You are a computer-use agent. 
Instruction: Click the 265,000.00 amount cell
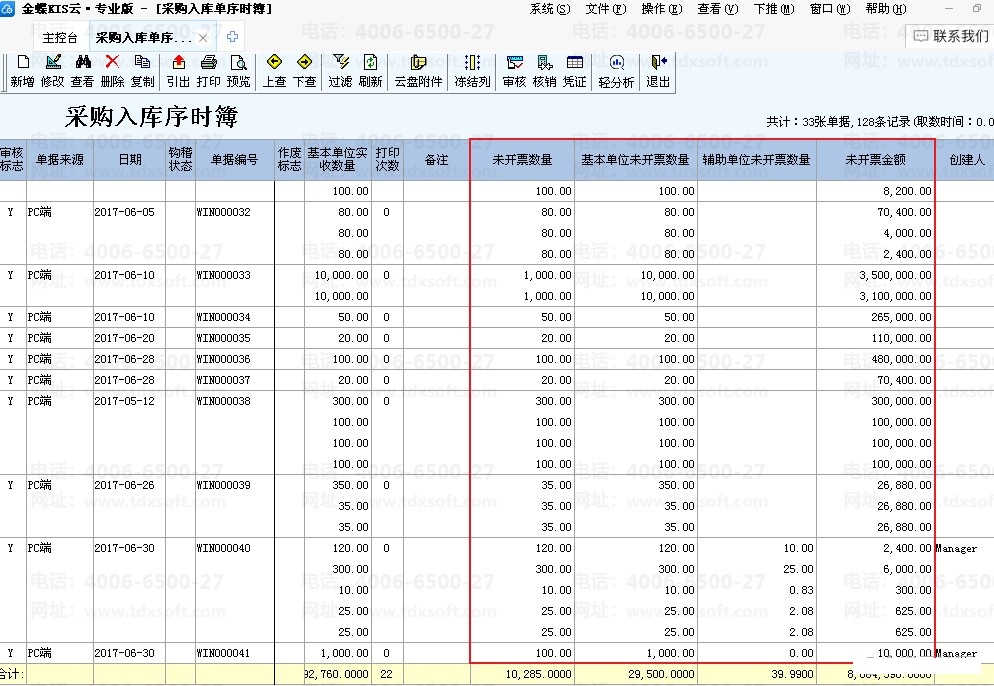click(x=901, y=317)
